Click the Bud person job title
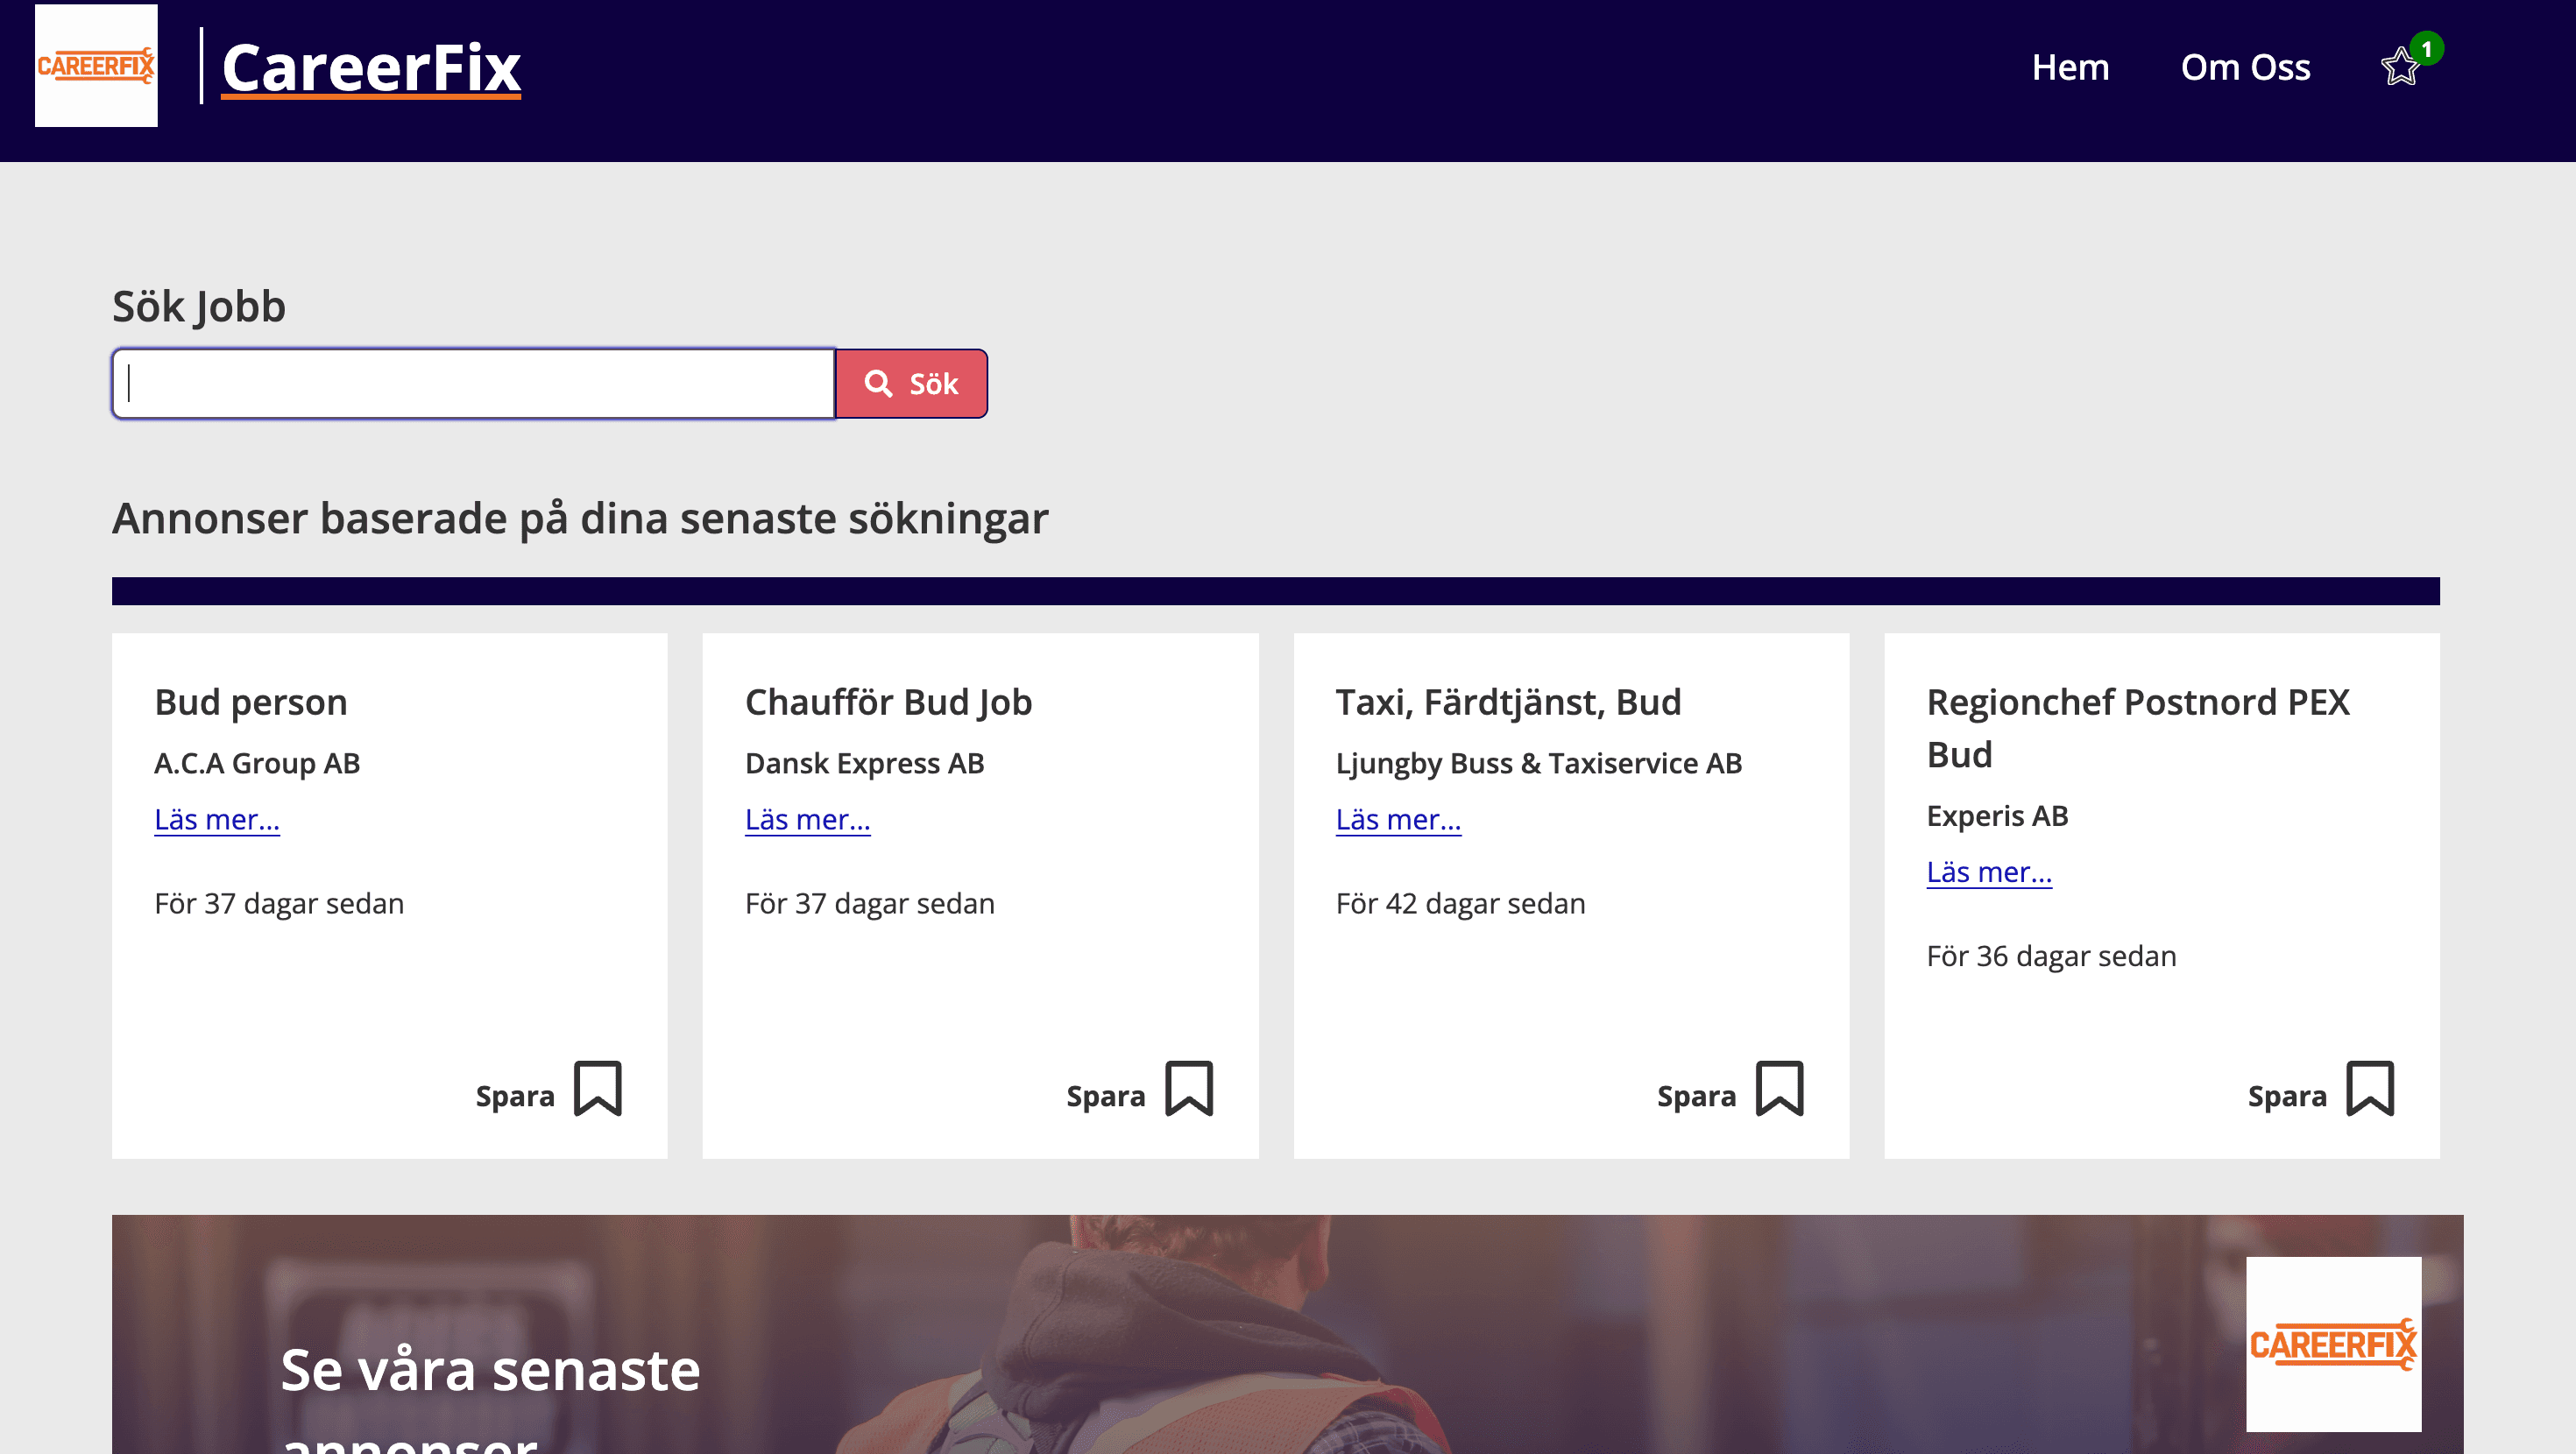 pyautogui.click(x=251, y=702)
